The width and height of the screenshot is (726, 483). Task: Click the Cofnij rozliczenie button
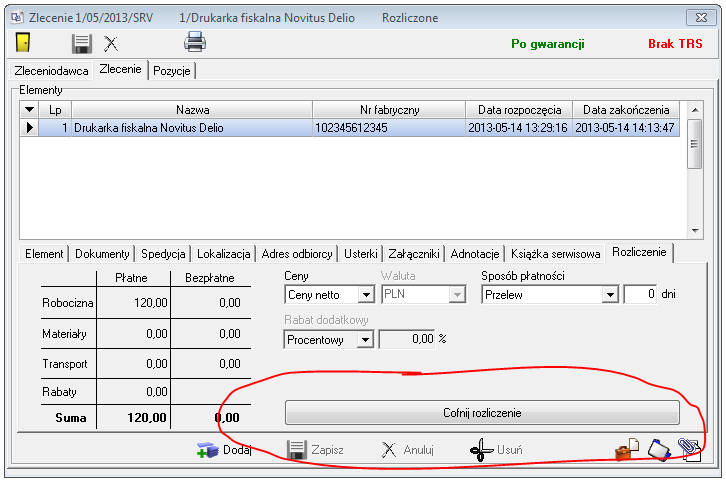482,413
